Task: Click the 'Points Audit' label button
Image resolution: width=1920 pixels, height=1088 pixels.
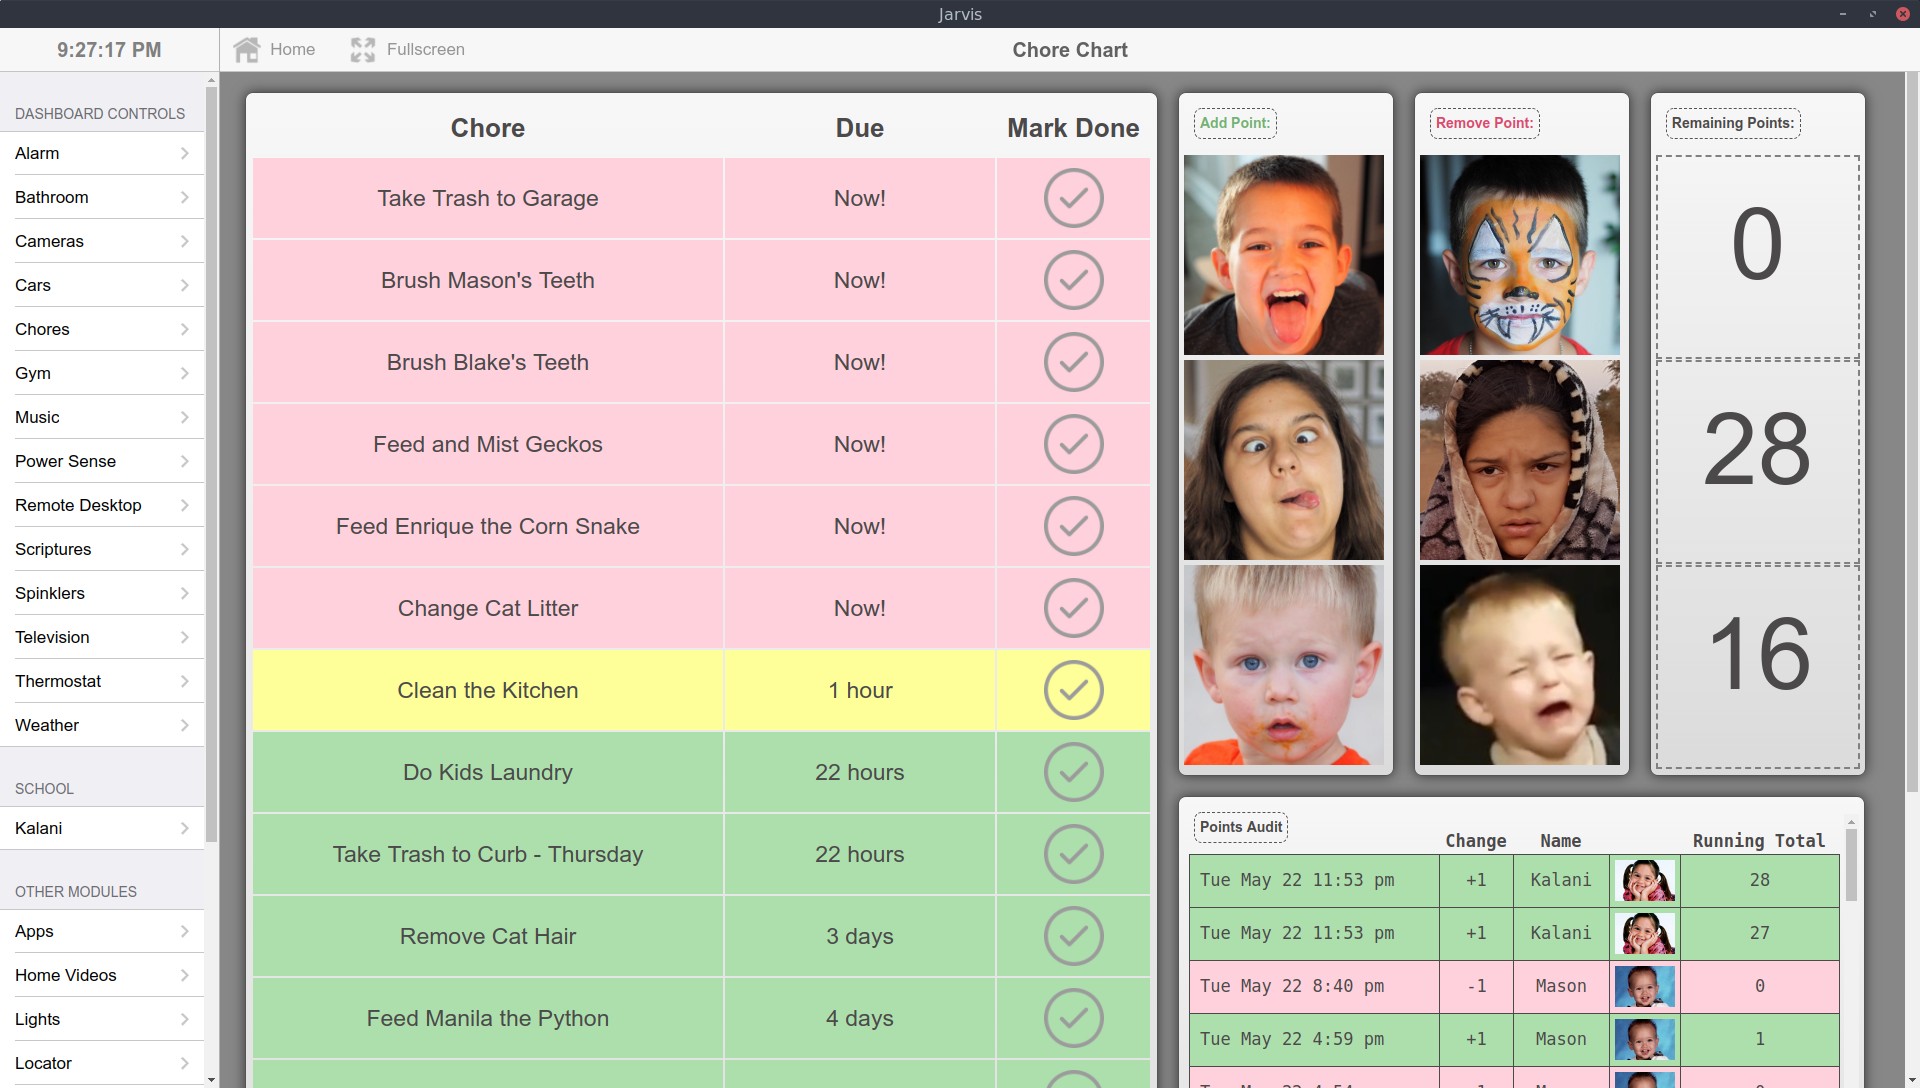Action: tap(1240, 827)
